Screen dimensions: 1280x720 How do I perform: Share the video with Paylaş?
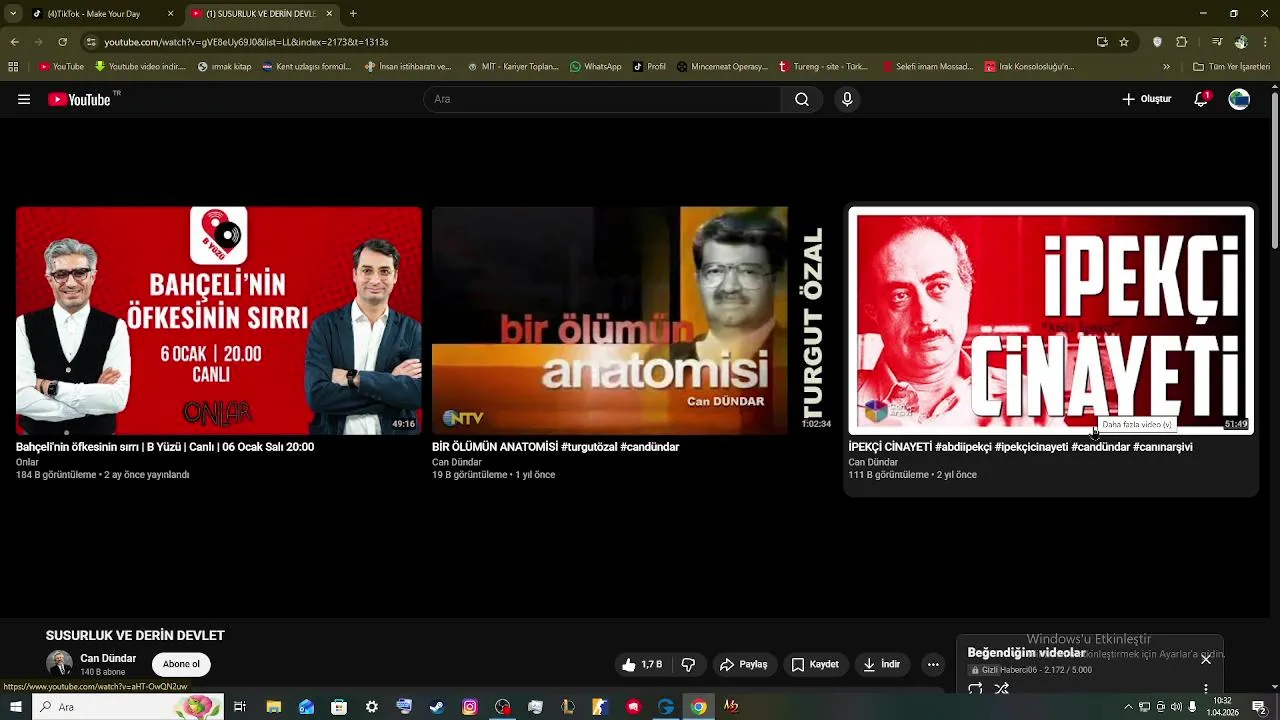743,664
